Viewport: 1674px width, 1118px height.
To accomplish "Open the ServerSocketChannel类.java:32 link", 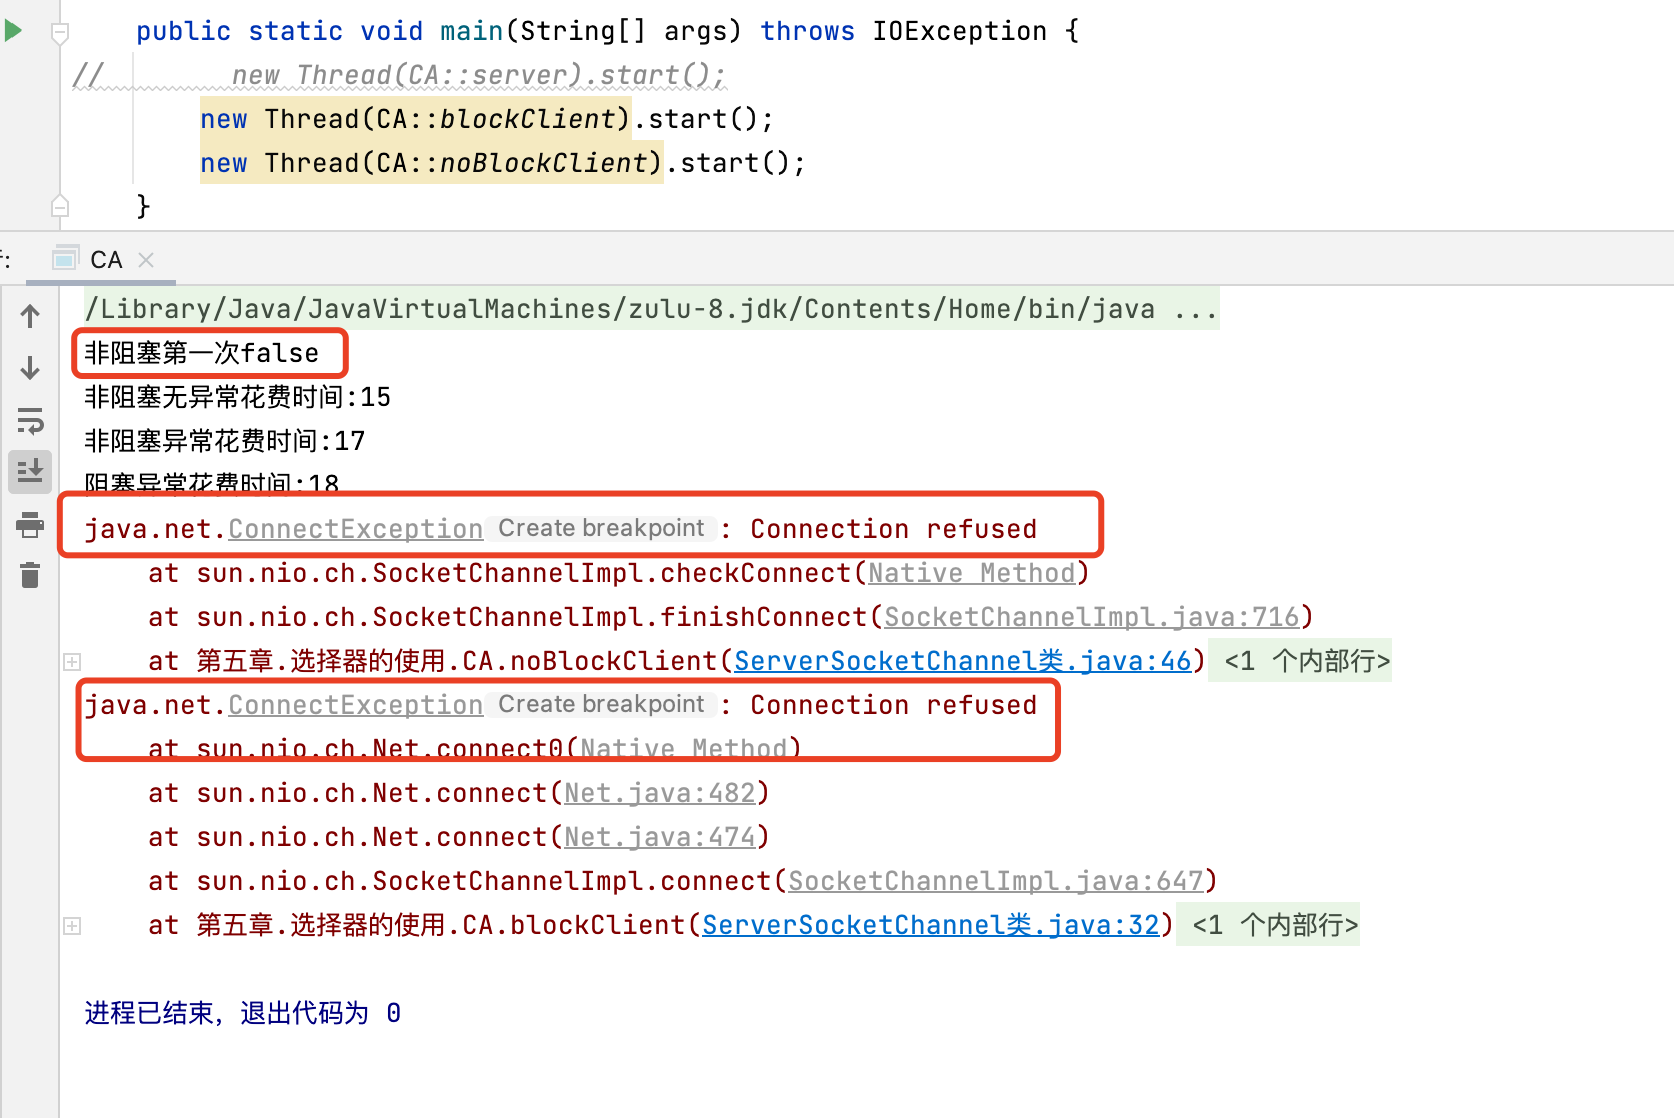I will 930,925.
